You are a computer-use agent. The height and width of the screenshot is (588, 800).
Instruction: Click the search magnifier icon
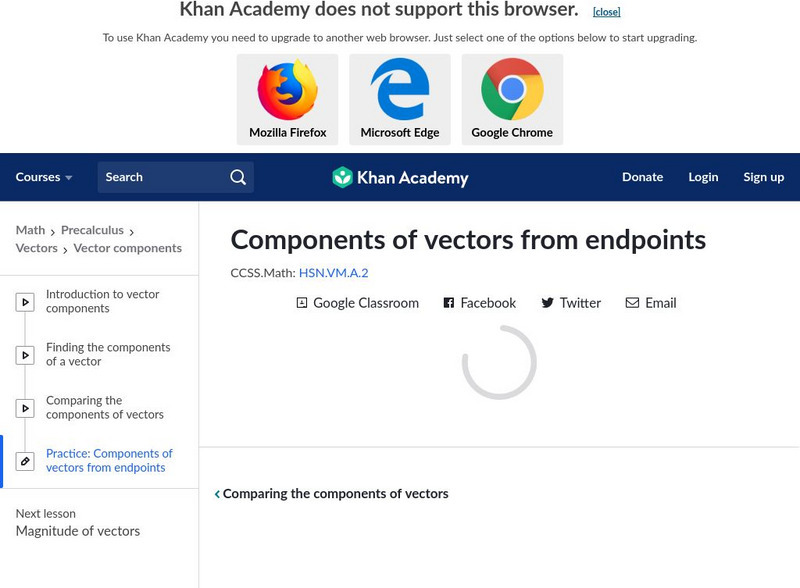click(x=237, y=177)
